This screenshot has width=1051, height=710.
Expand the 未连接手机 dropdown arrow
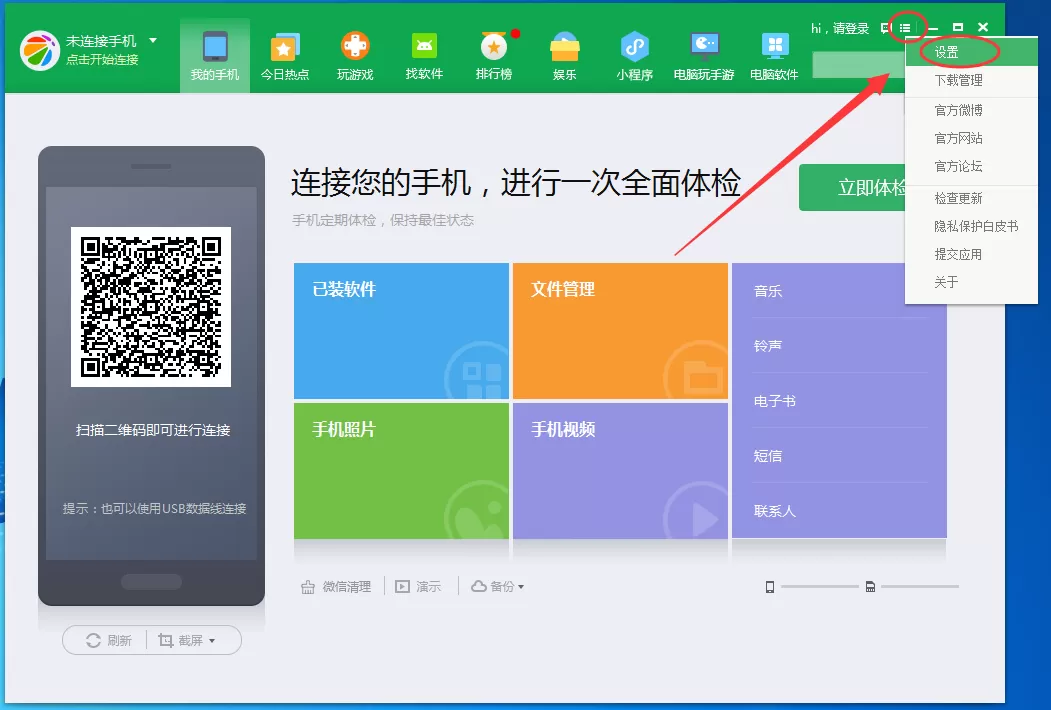point(153,40)
